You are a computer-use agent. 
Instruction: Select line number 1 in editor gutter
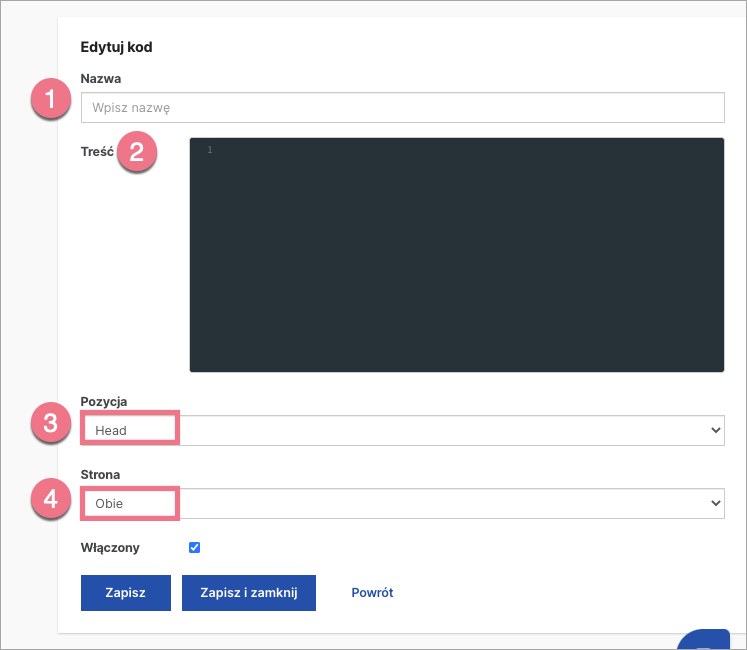[x=210, y=150]
